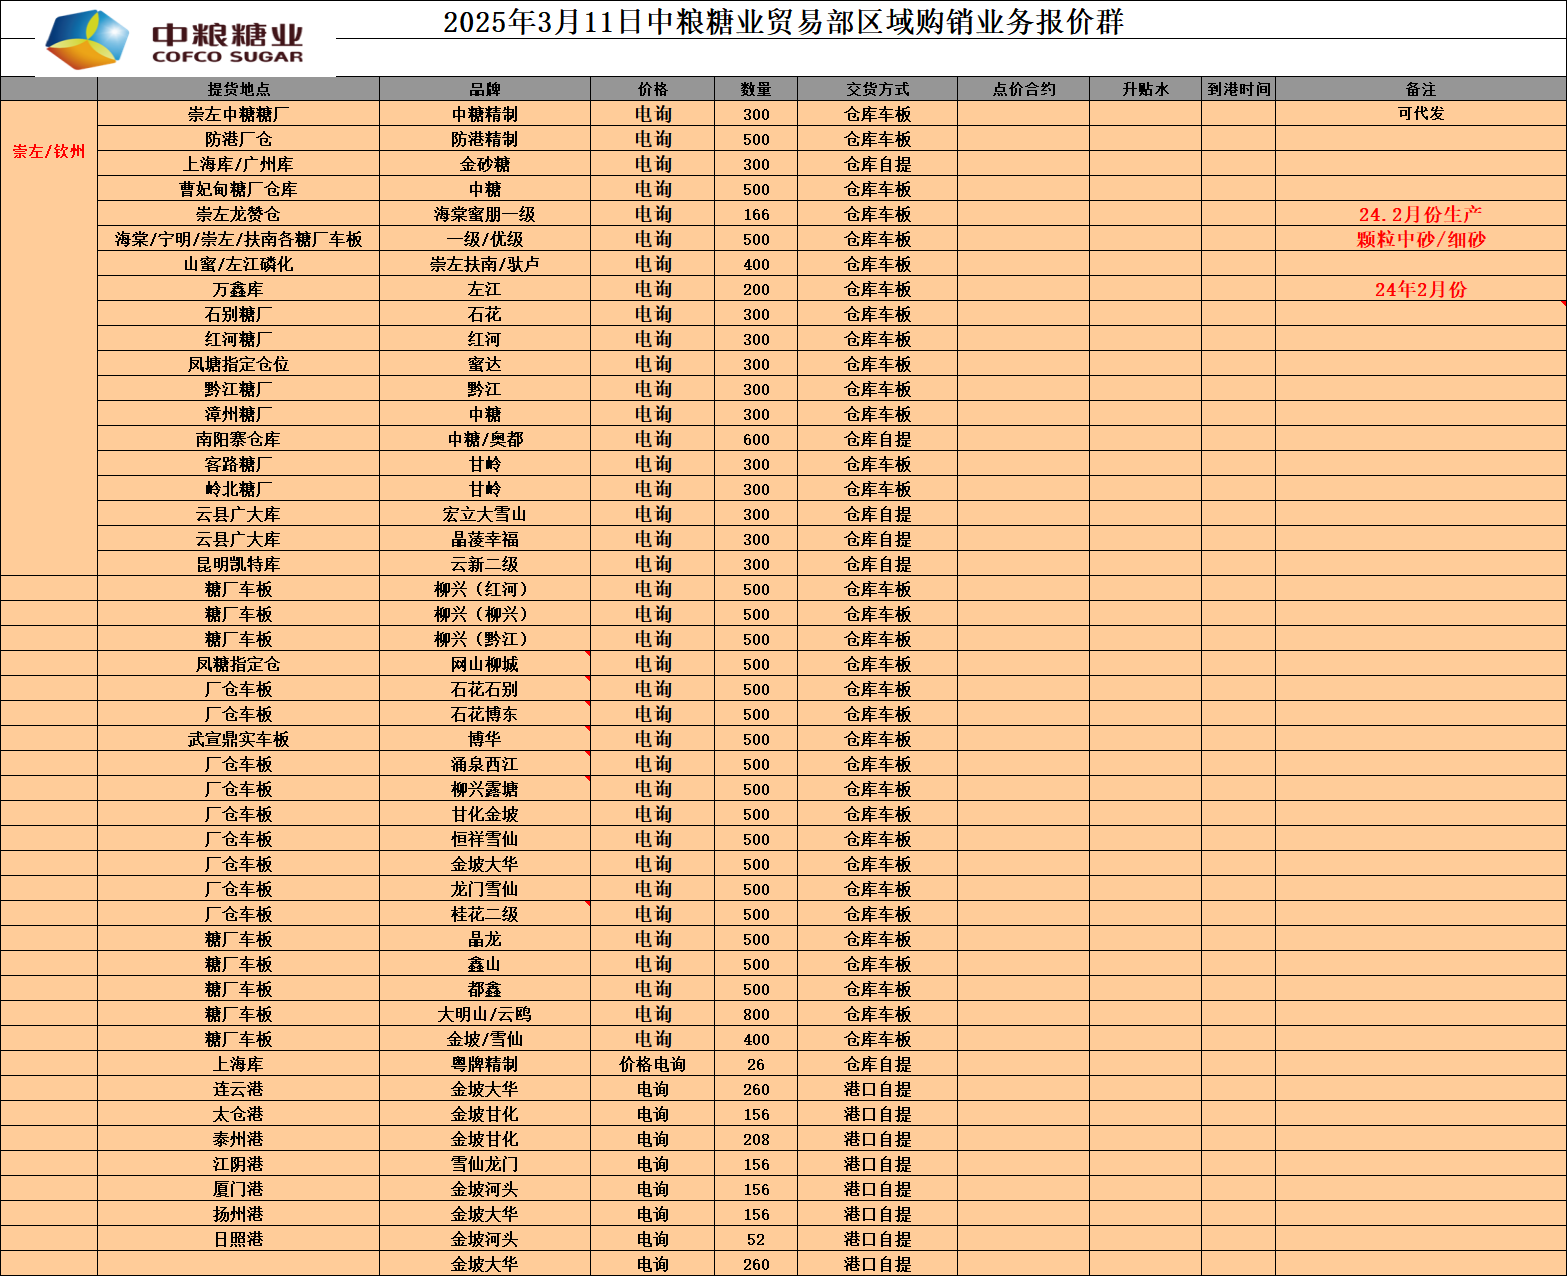This screenshot has height=1277, width=1567.
Task: Select the 价格电询 price cell
Action: click(652, 1064)
